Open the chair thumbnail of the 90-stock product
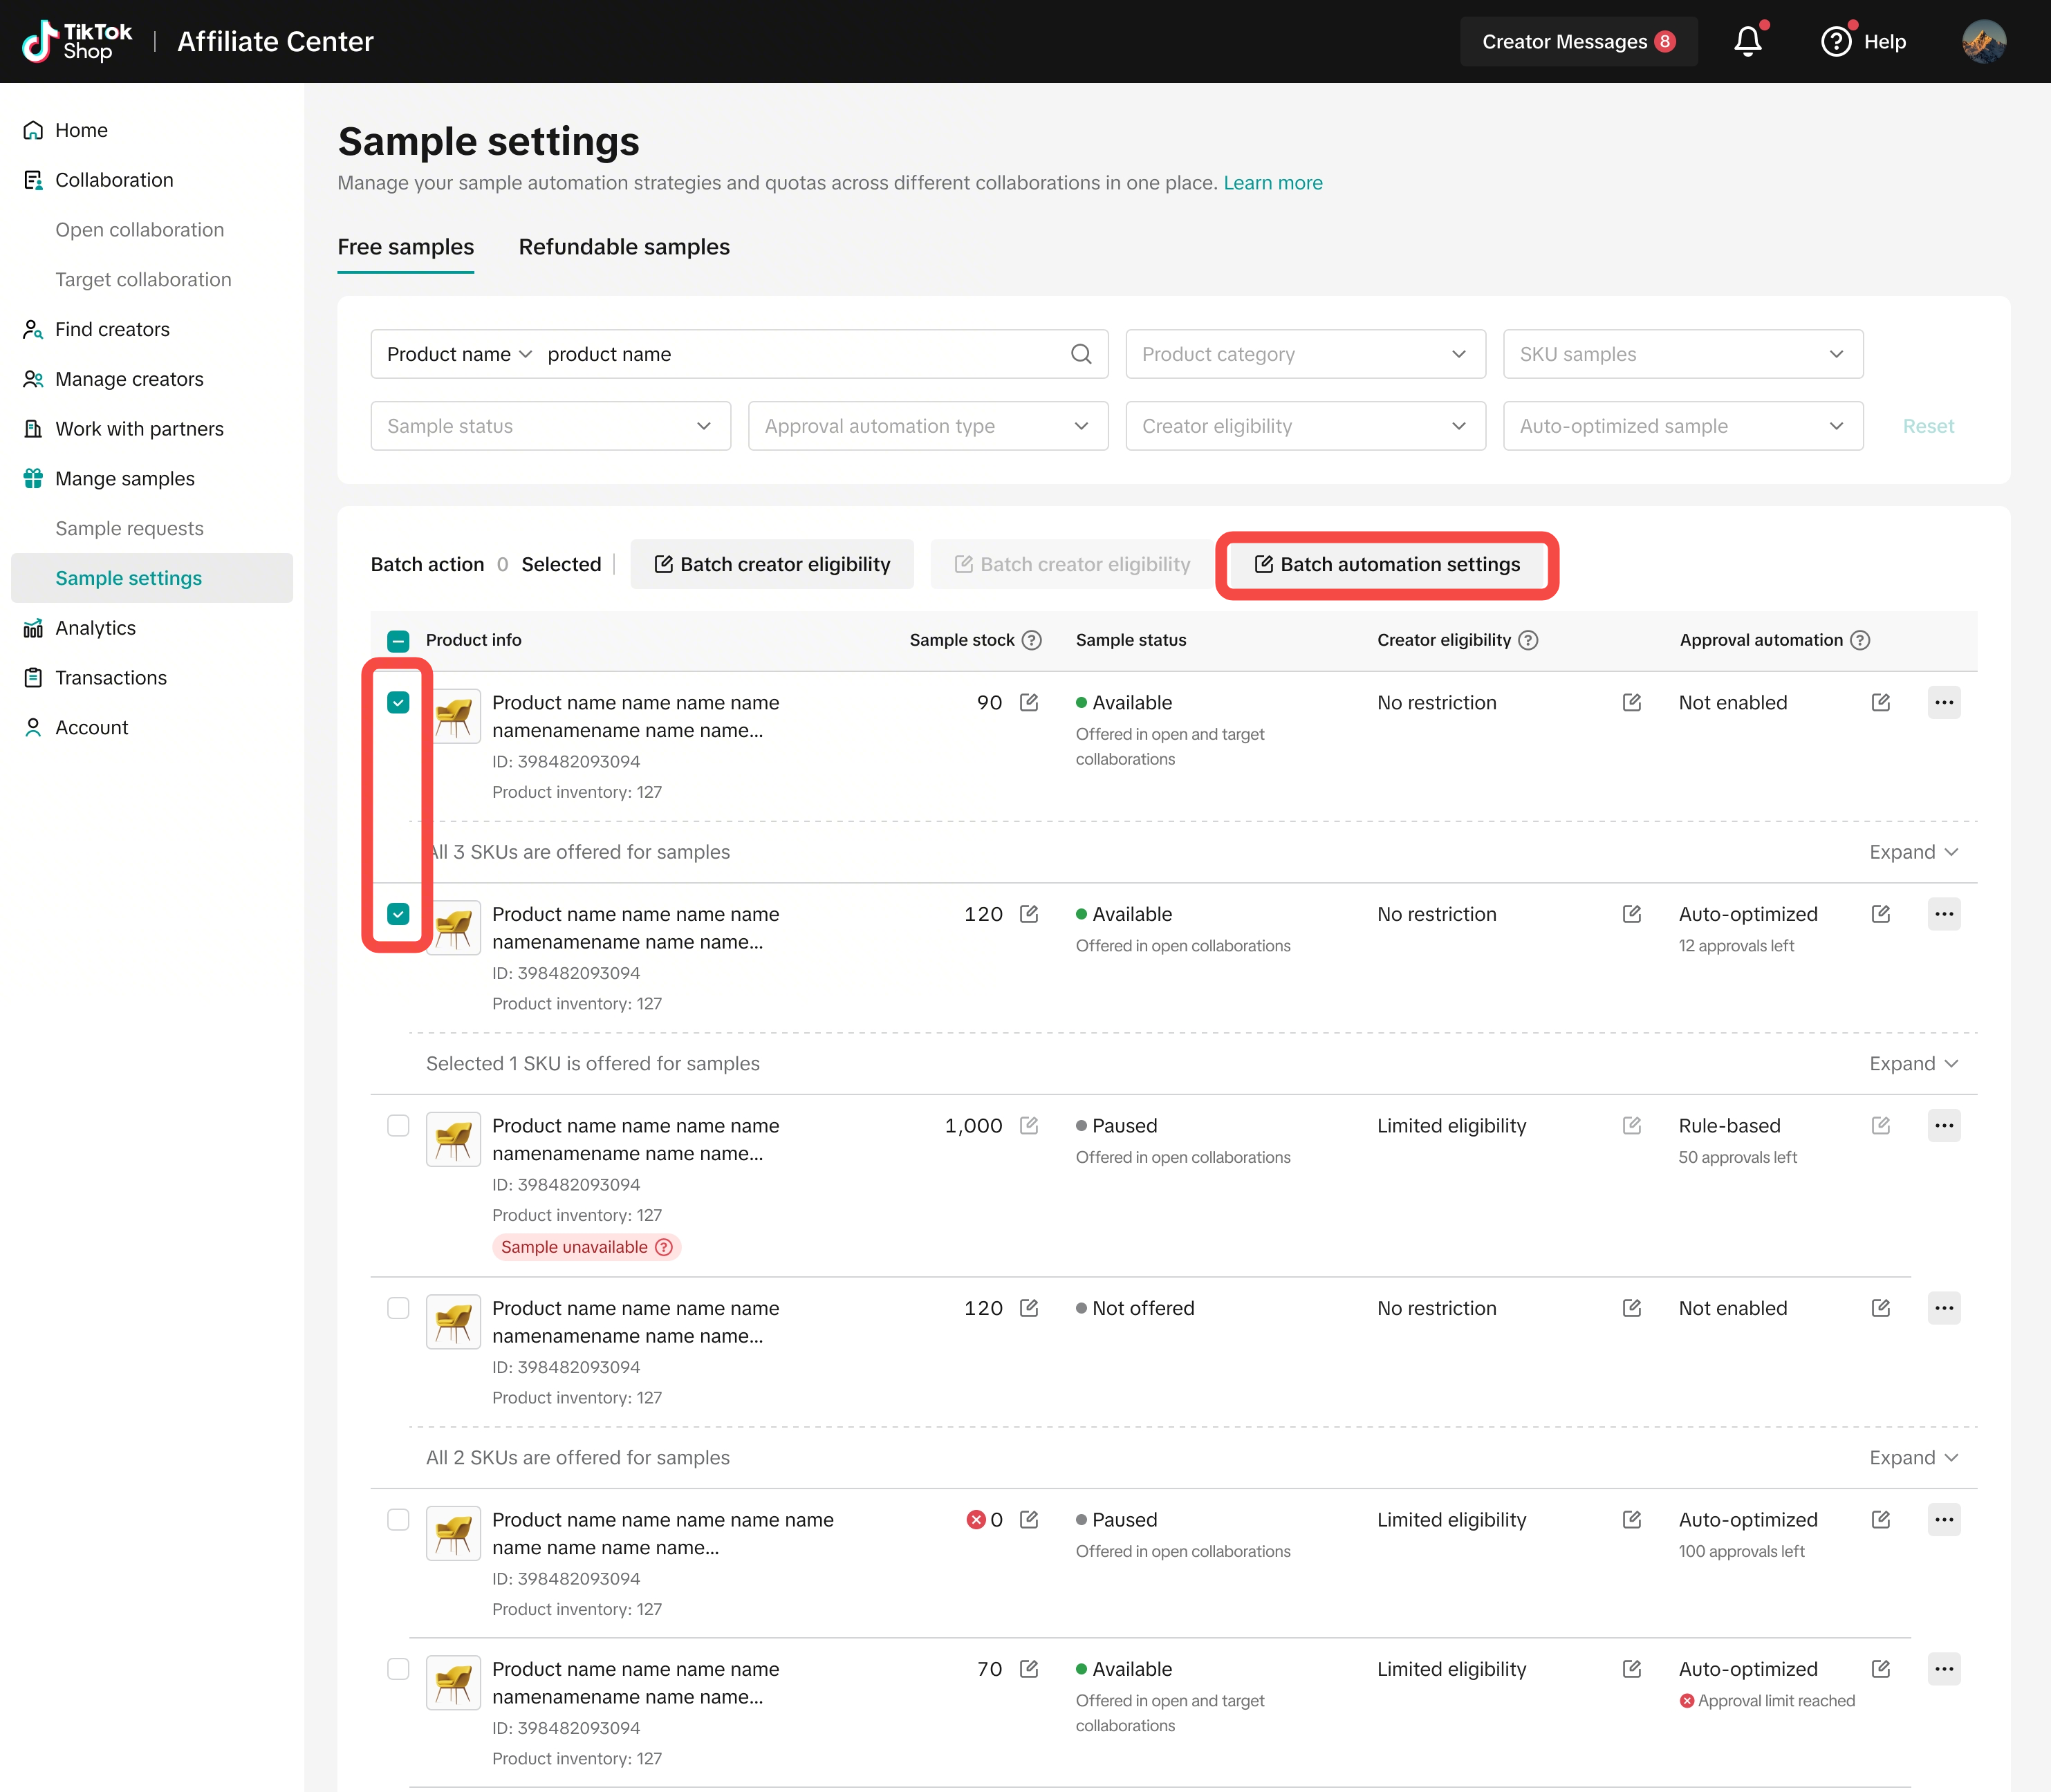 [454, 716]
